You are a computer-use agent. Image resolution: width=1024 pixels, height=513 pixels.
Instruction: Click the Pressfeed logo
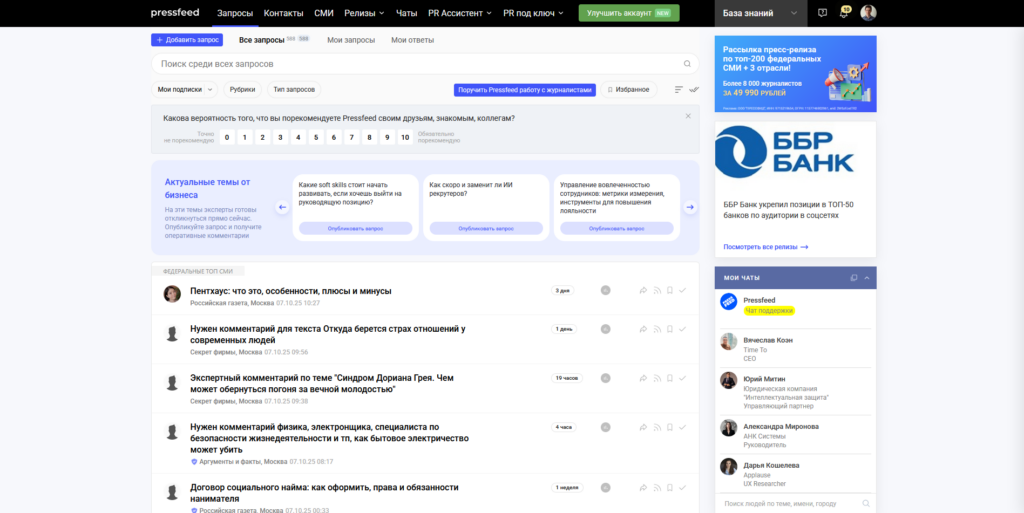pyautogui.click(x=175, y=12)
